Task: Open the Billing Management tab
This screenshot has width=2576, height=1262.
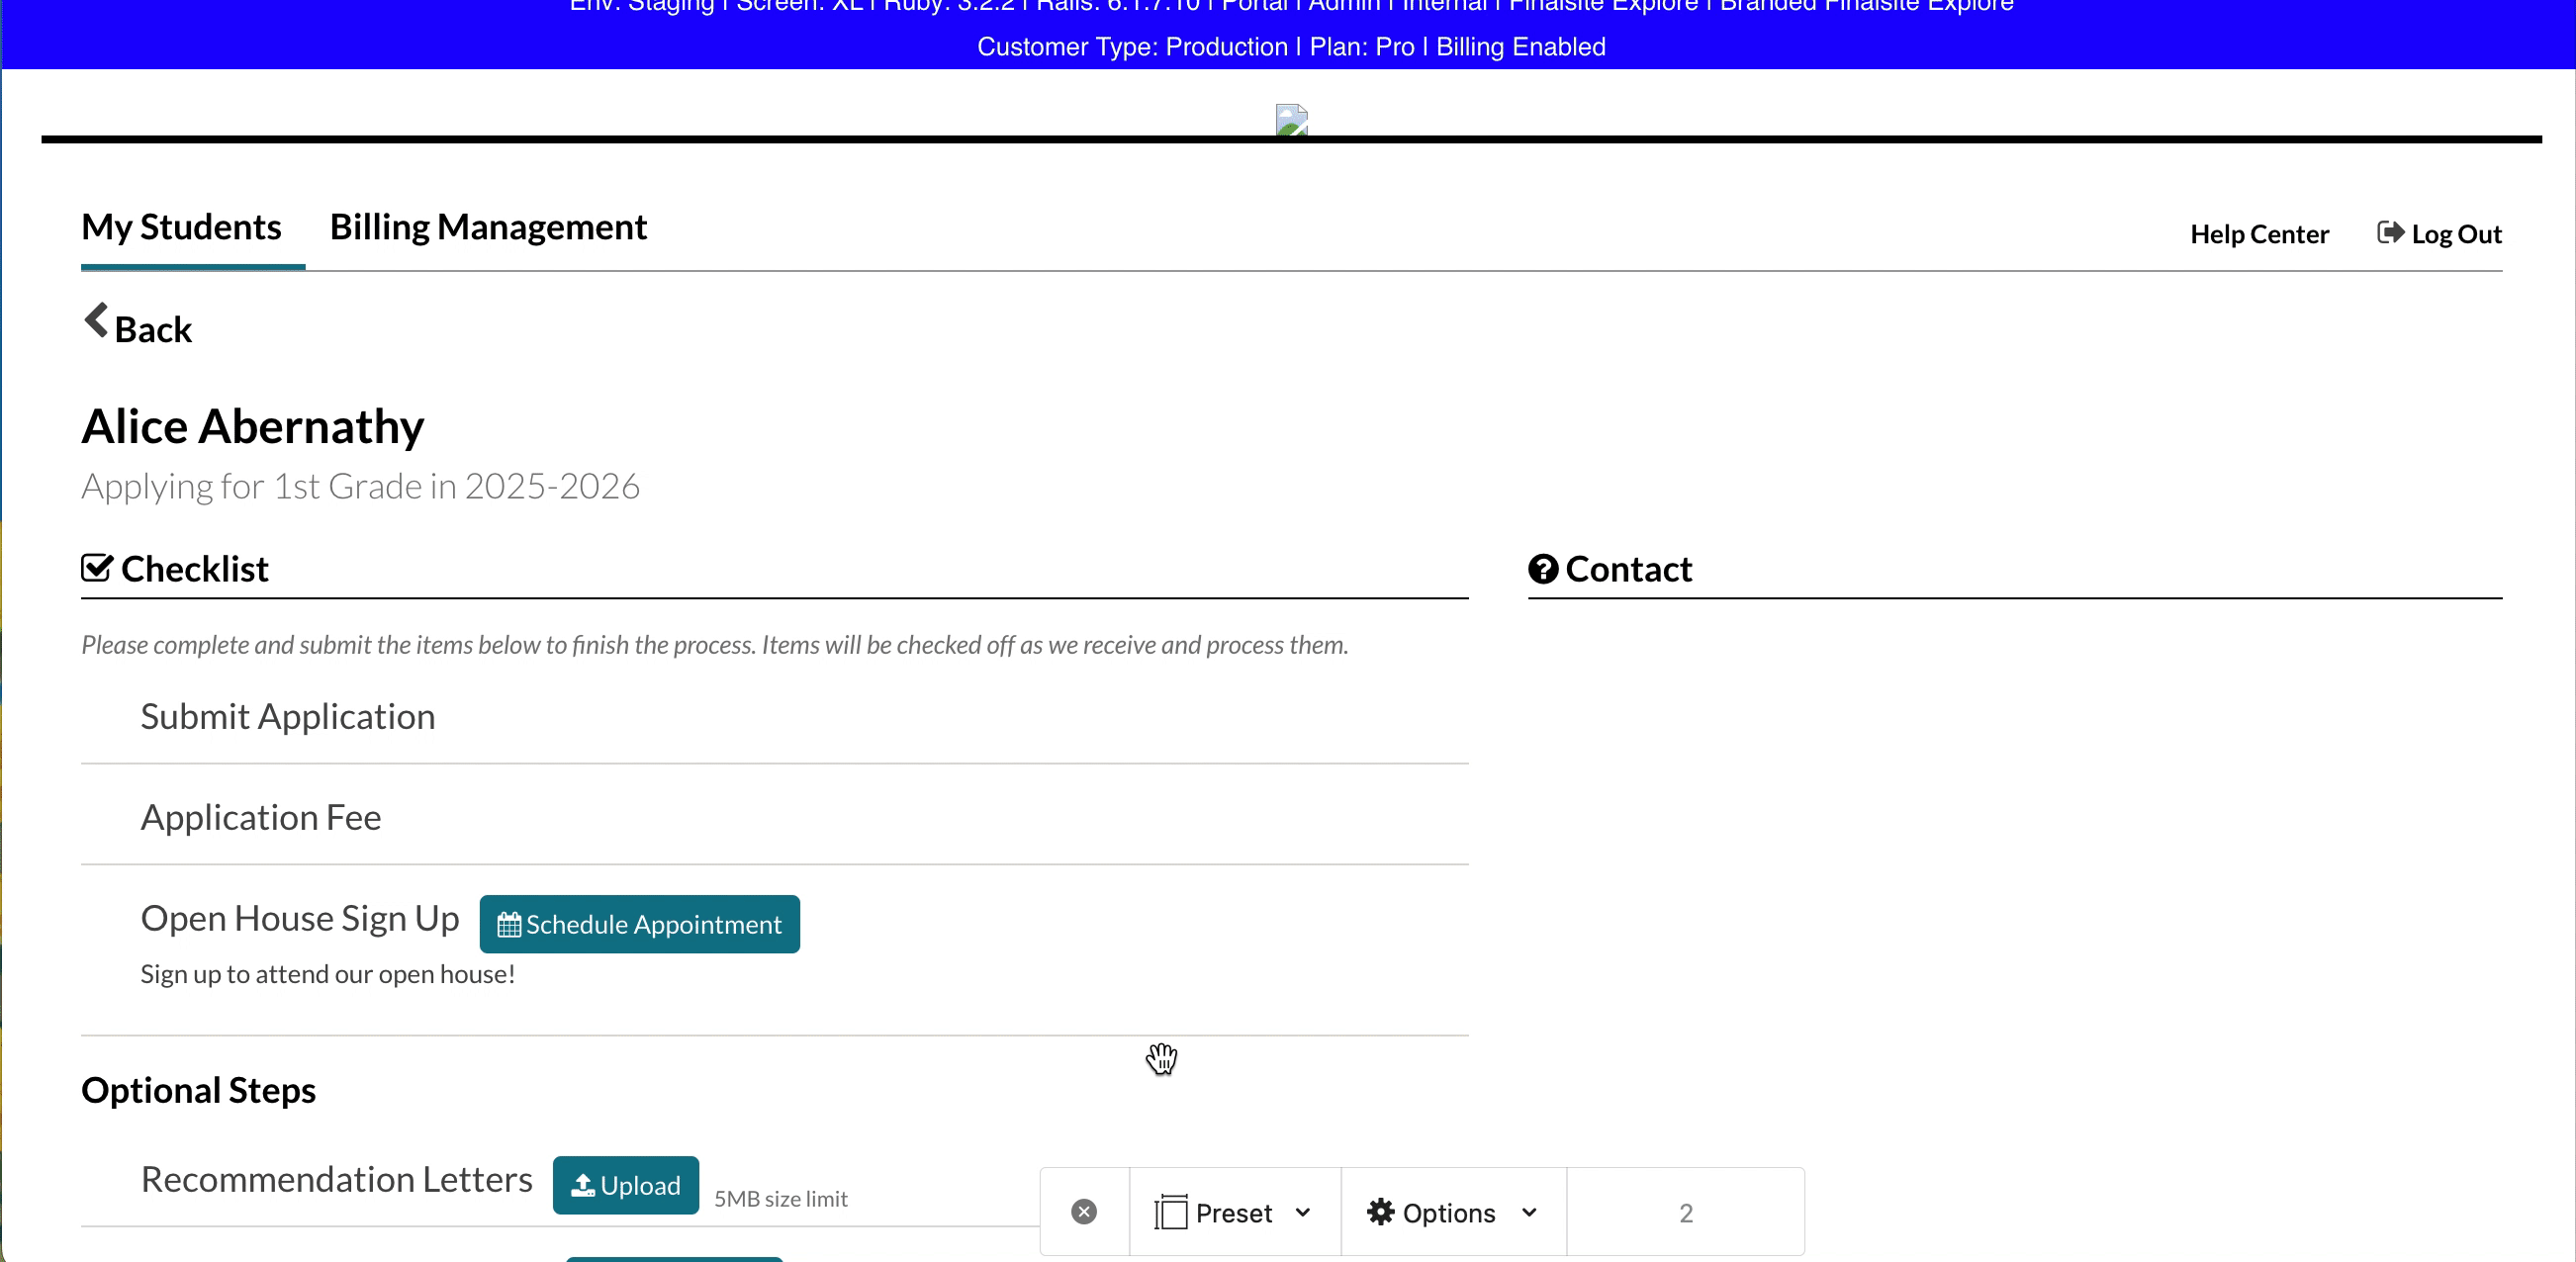Action: pos(488,228)
